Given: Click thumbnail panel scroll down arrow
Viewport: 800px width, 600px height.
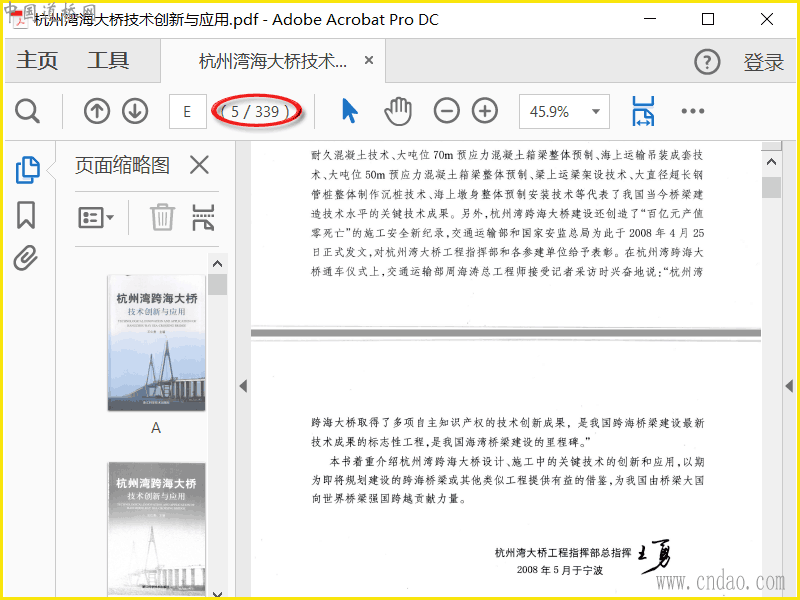Looking at the screenshot, I should pos(217,593).
